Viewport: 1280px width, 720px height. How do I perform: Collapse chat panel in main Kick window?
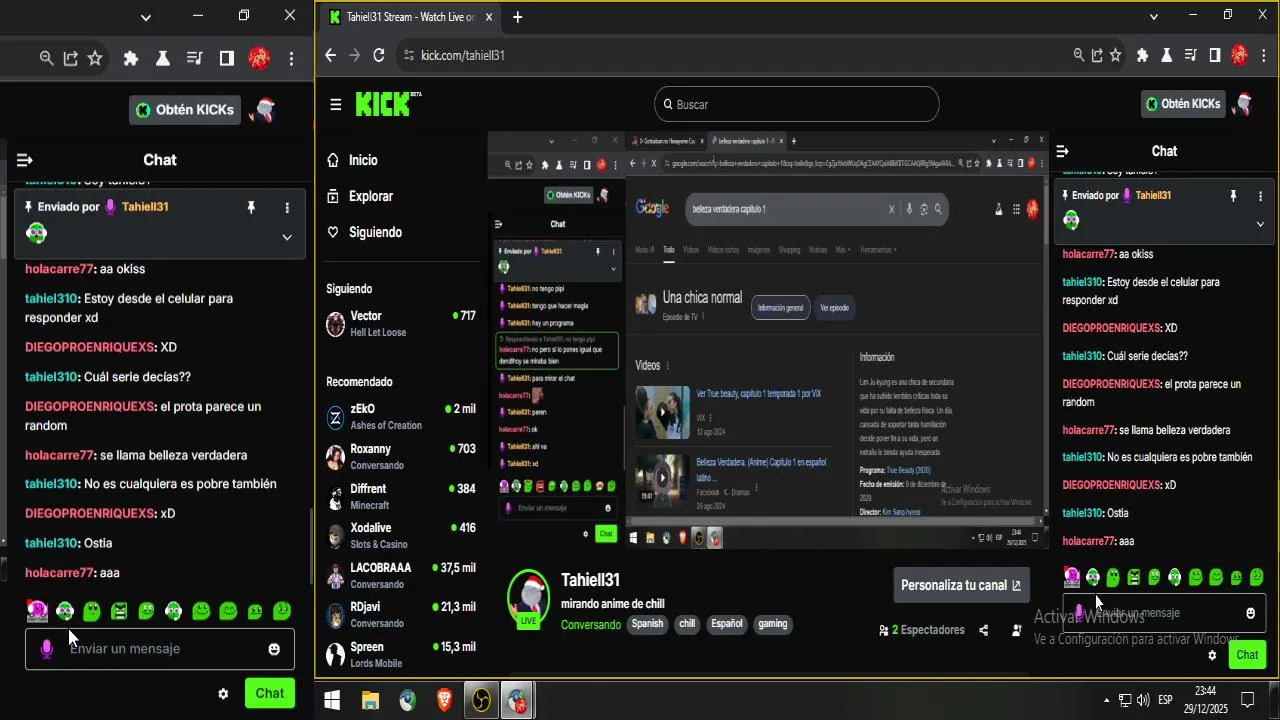tap(1062, 151)
